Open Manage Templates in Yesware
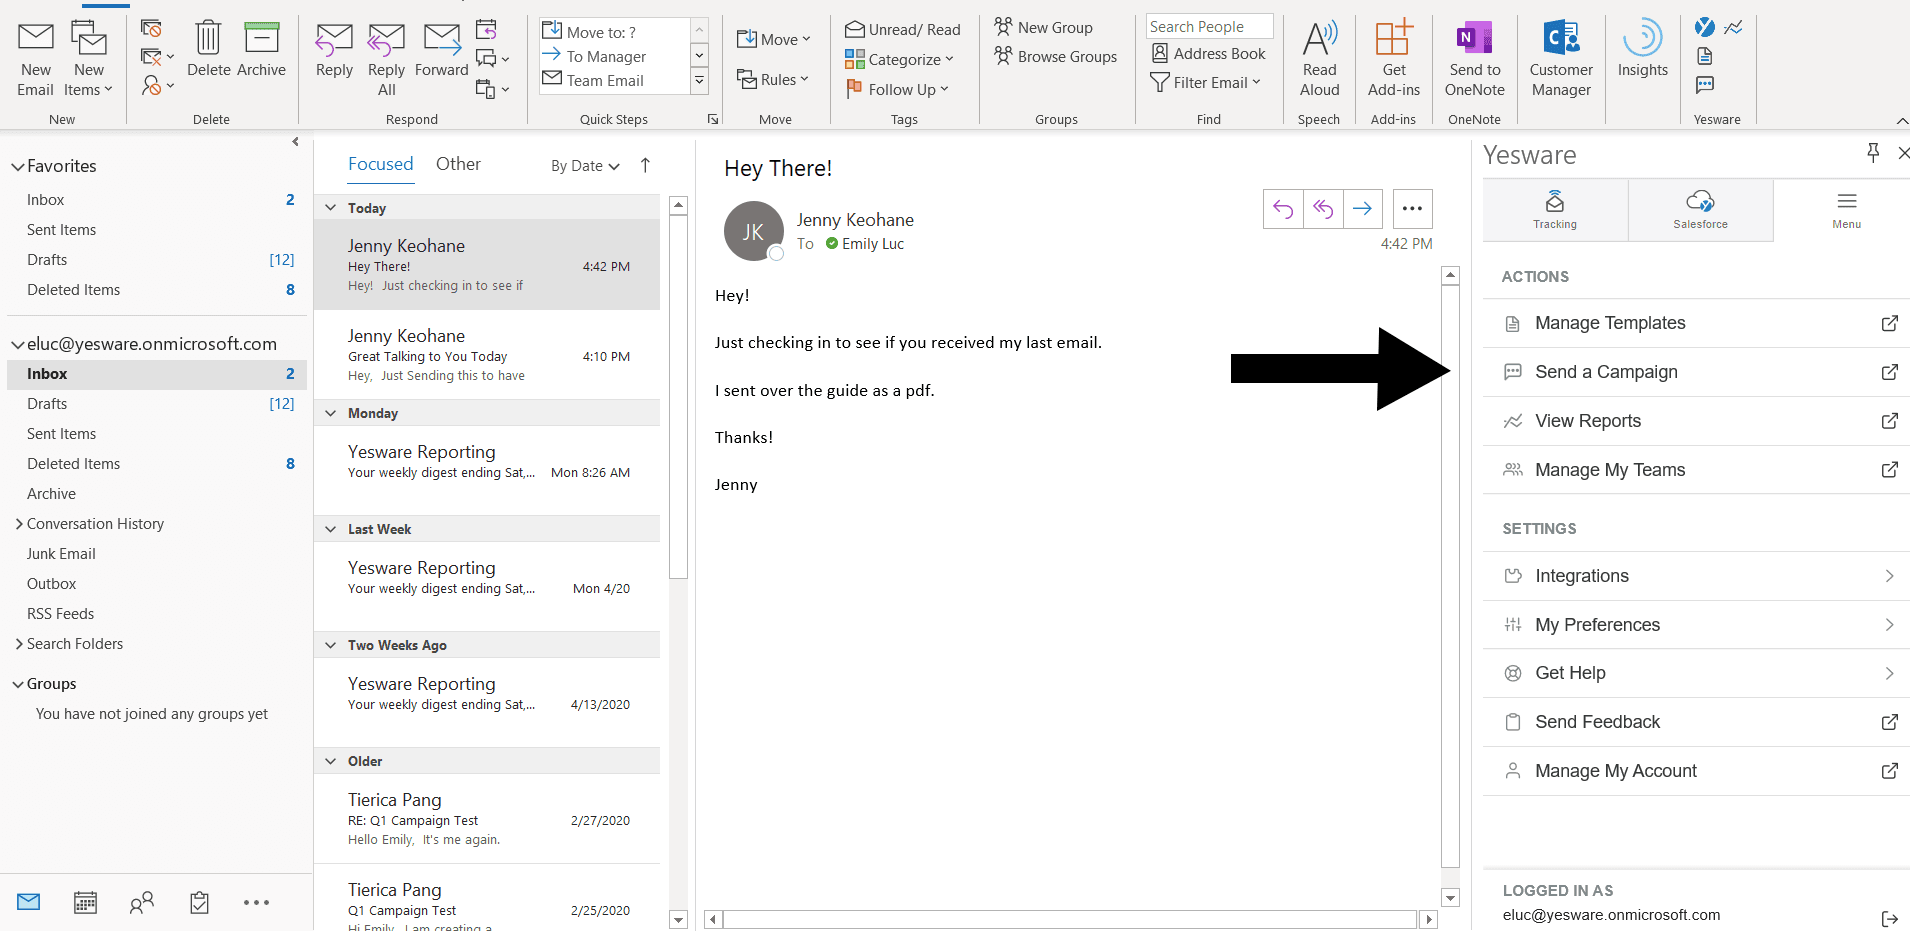Screen dimensions: 1910x931 click(x=1610, y=323)
